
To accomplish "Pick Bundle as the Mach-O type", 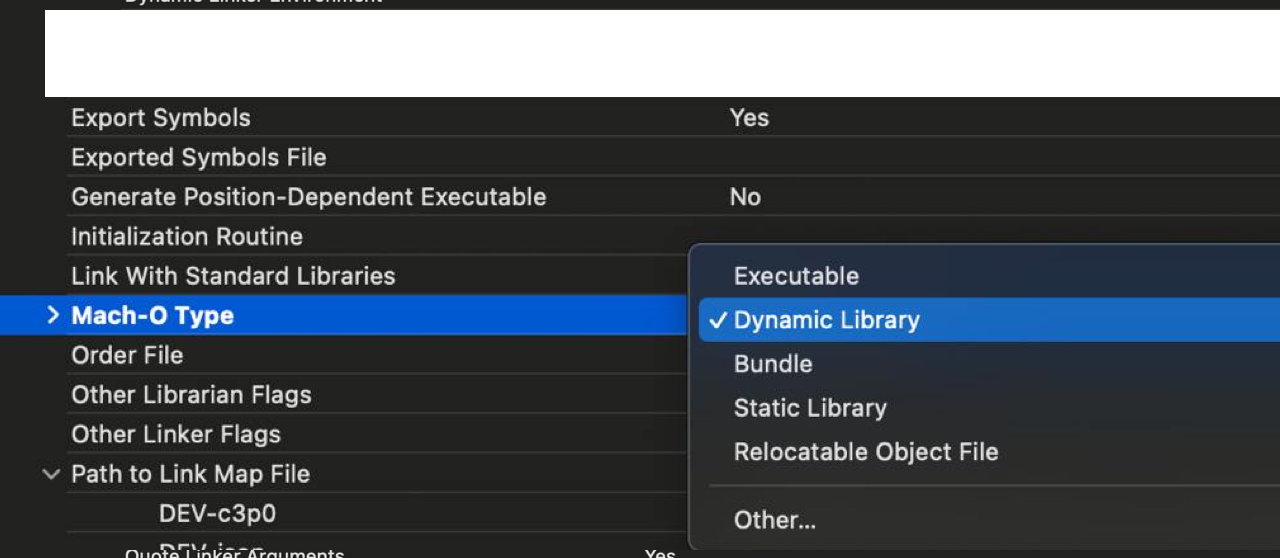I will pyautogui.click(x=773, y=364).
